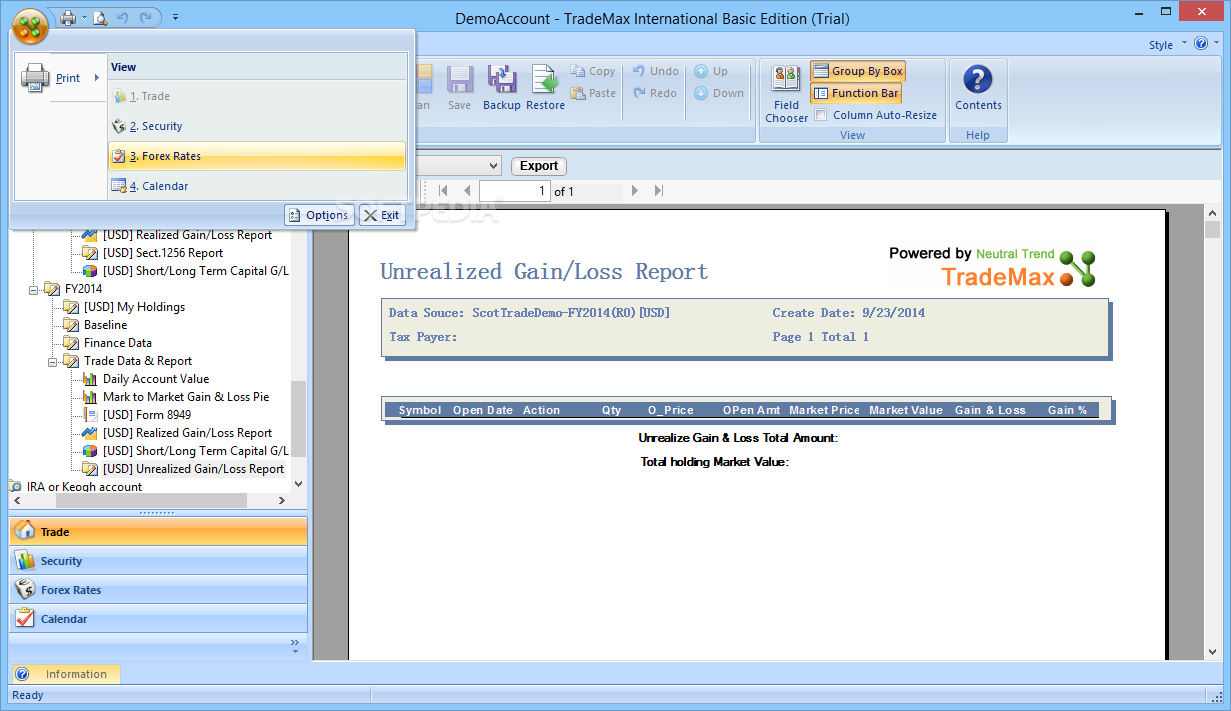Select IRA or Keogh account item
The image size is (1231, 711).
point(84,487)
